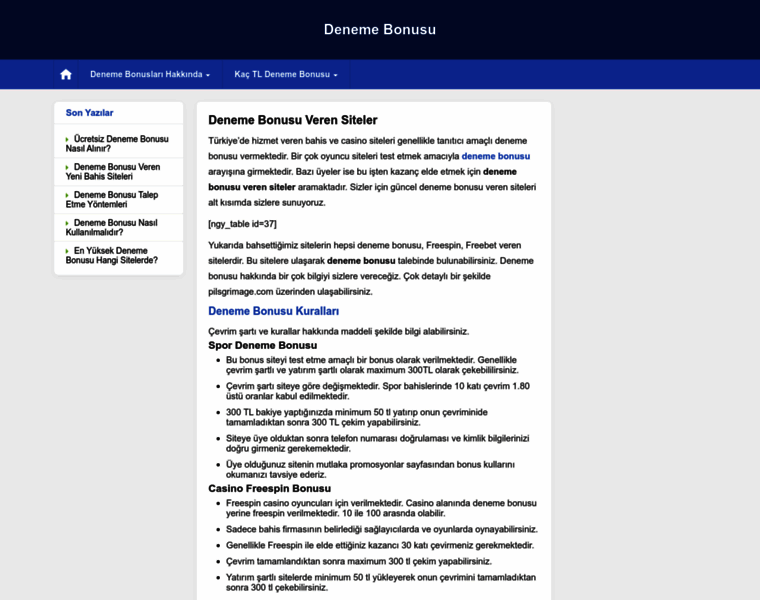The image size is (760, 600).
Task: Click bullet 'Siteye üye olduktan sonra telefon'
Action: [377, 443]
